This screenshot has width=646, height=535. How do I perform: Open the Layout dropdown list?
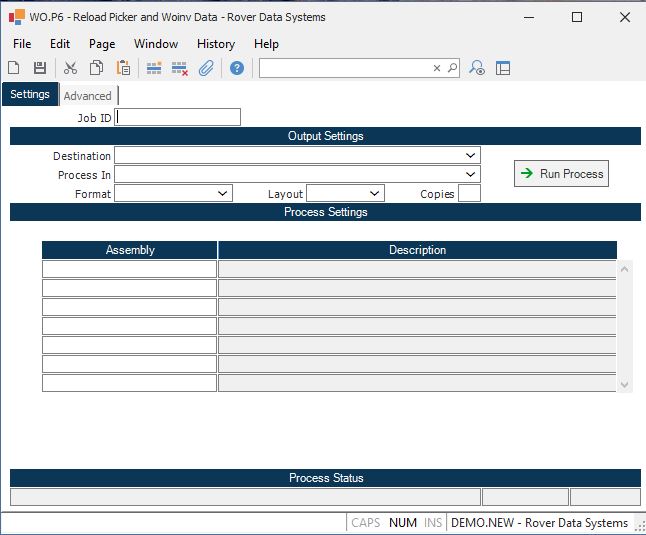pyautogui.click(x=374, y=194)
